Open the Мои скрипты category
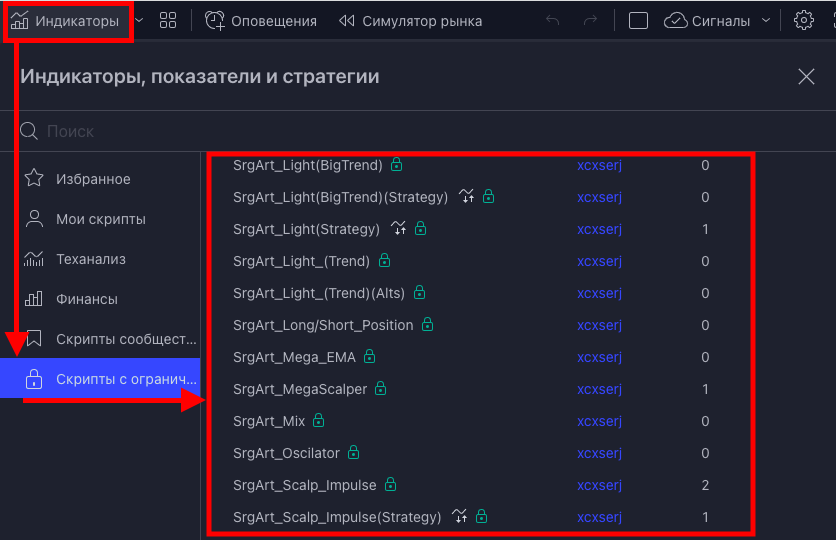836x540 pixels. [100, 219]
